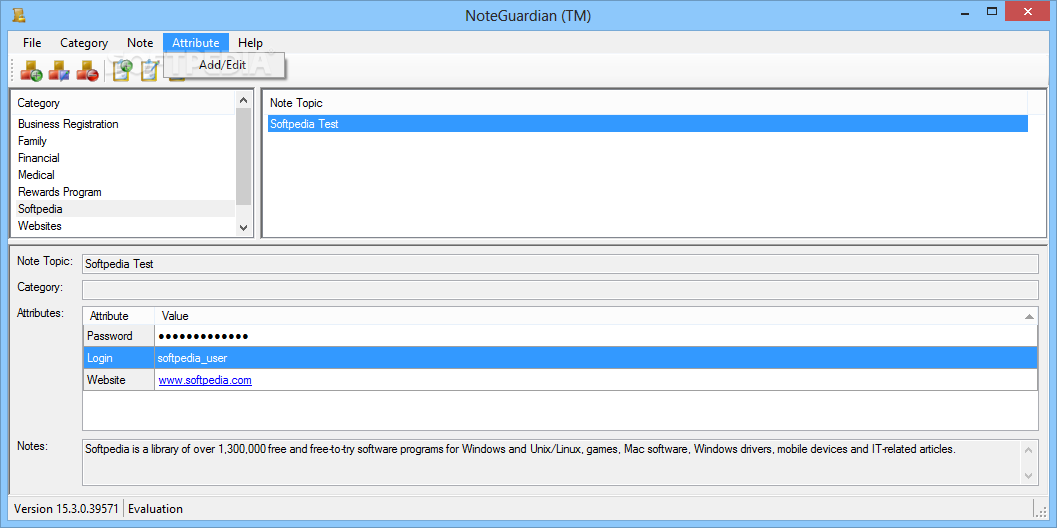Open the File menu
The width and height of the screenshot is (1057, 528).
click(x=32, y=42)
